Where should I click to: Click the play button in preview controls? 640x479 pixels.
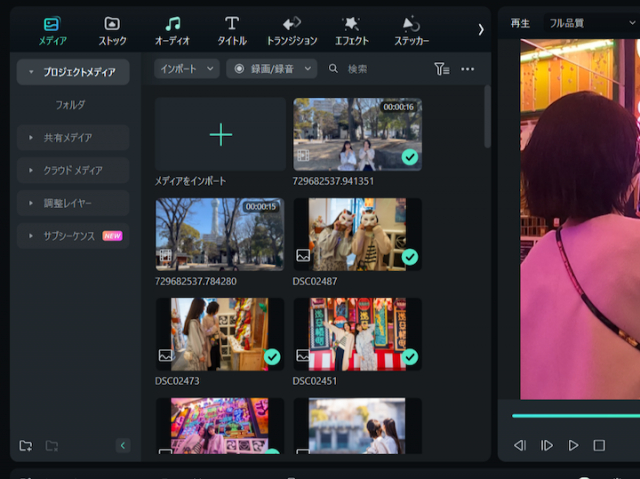click(573, 445)
